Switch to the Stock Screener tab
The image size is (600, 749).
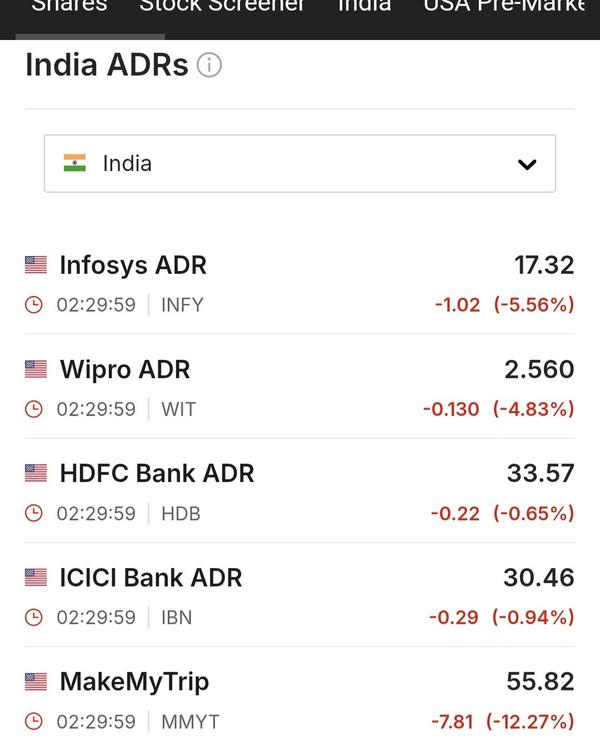[222, 8]
